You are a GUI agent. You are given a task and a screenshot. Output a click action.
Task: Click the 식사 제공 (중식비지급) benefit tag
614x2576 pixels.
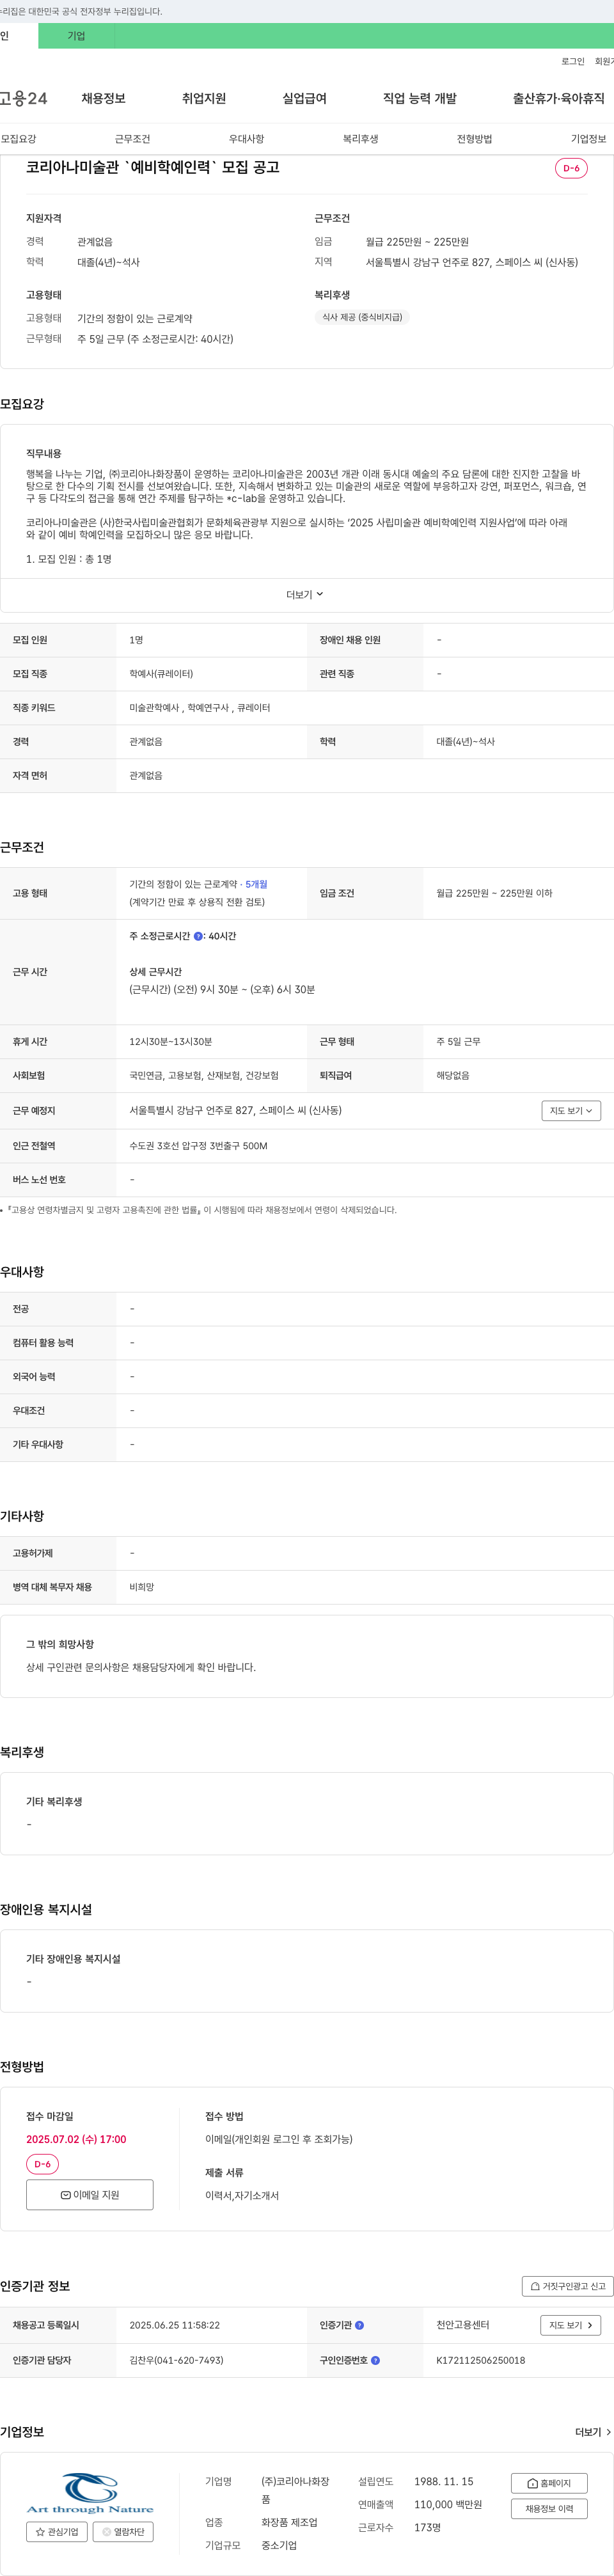click(x=362, y=317)
